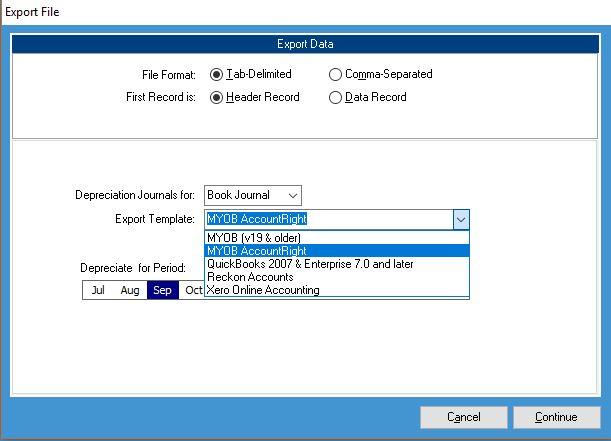
Task: Open the Depreciation Journals dropdown
Action: [x=253, y=195]
